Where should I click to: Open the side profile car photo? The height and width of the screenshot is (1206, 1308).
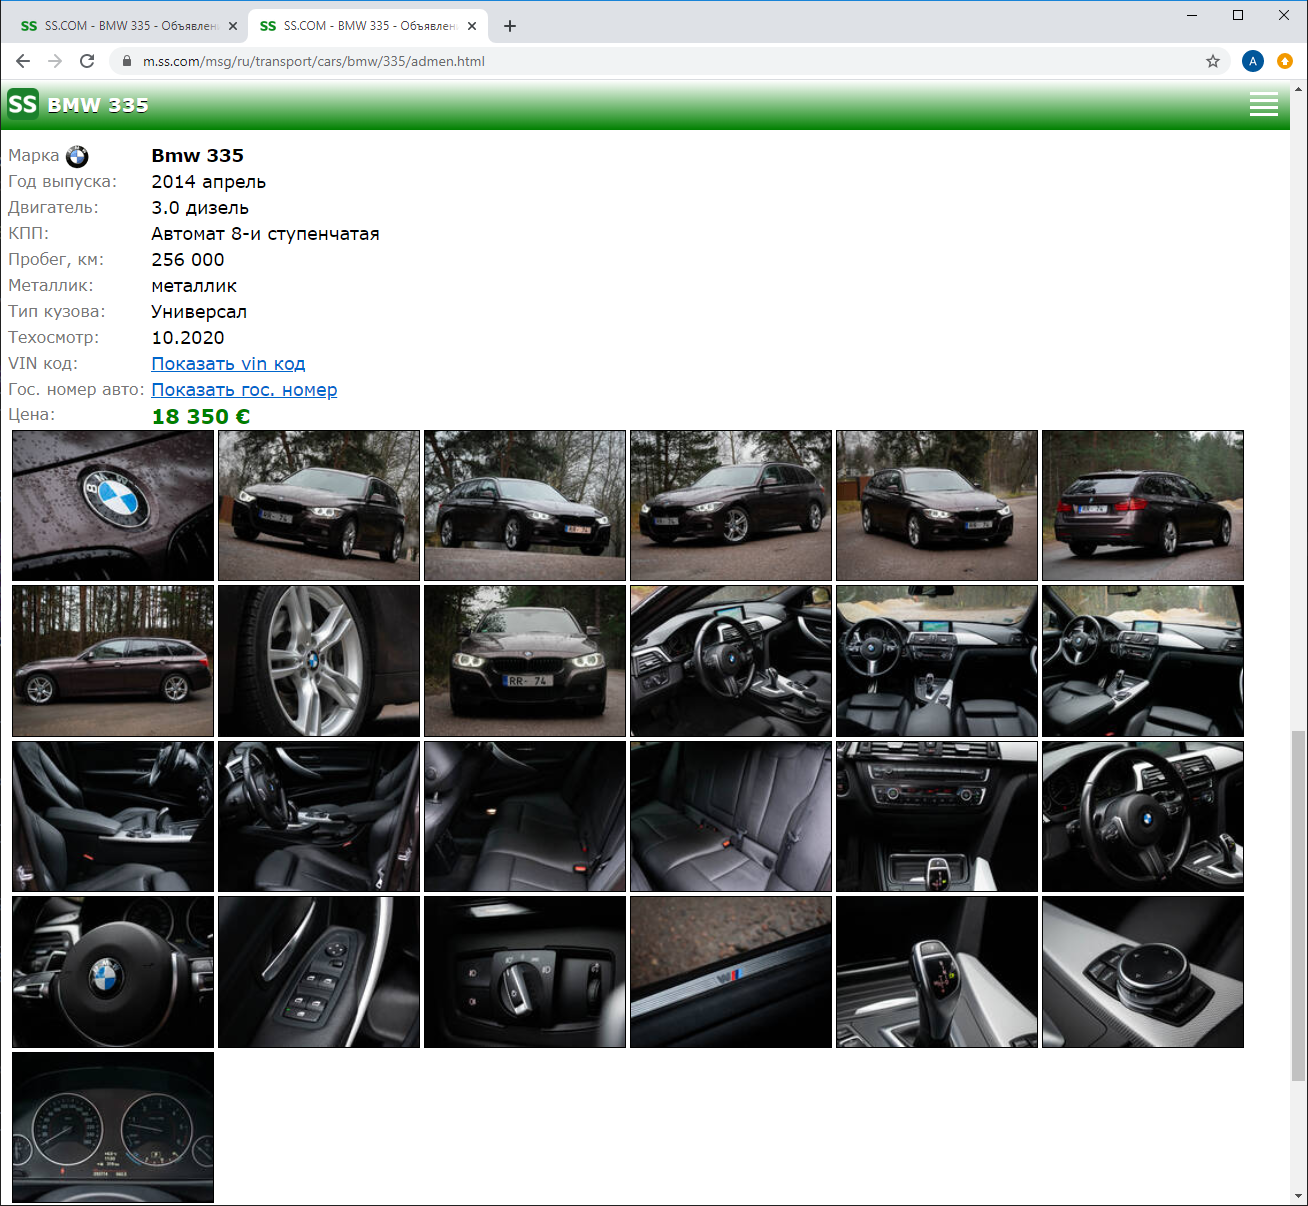click(113, 661)
